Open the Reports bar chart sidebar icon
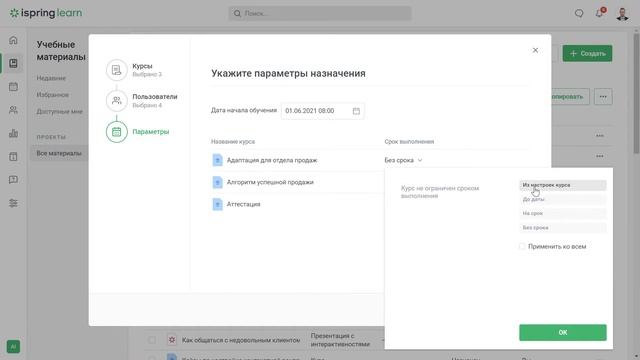 tap(13, 133)
